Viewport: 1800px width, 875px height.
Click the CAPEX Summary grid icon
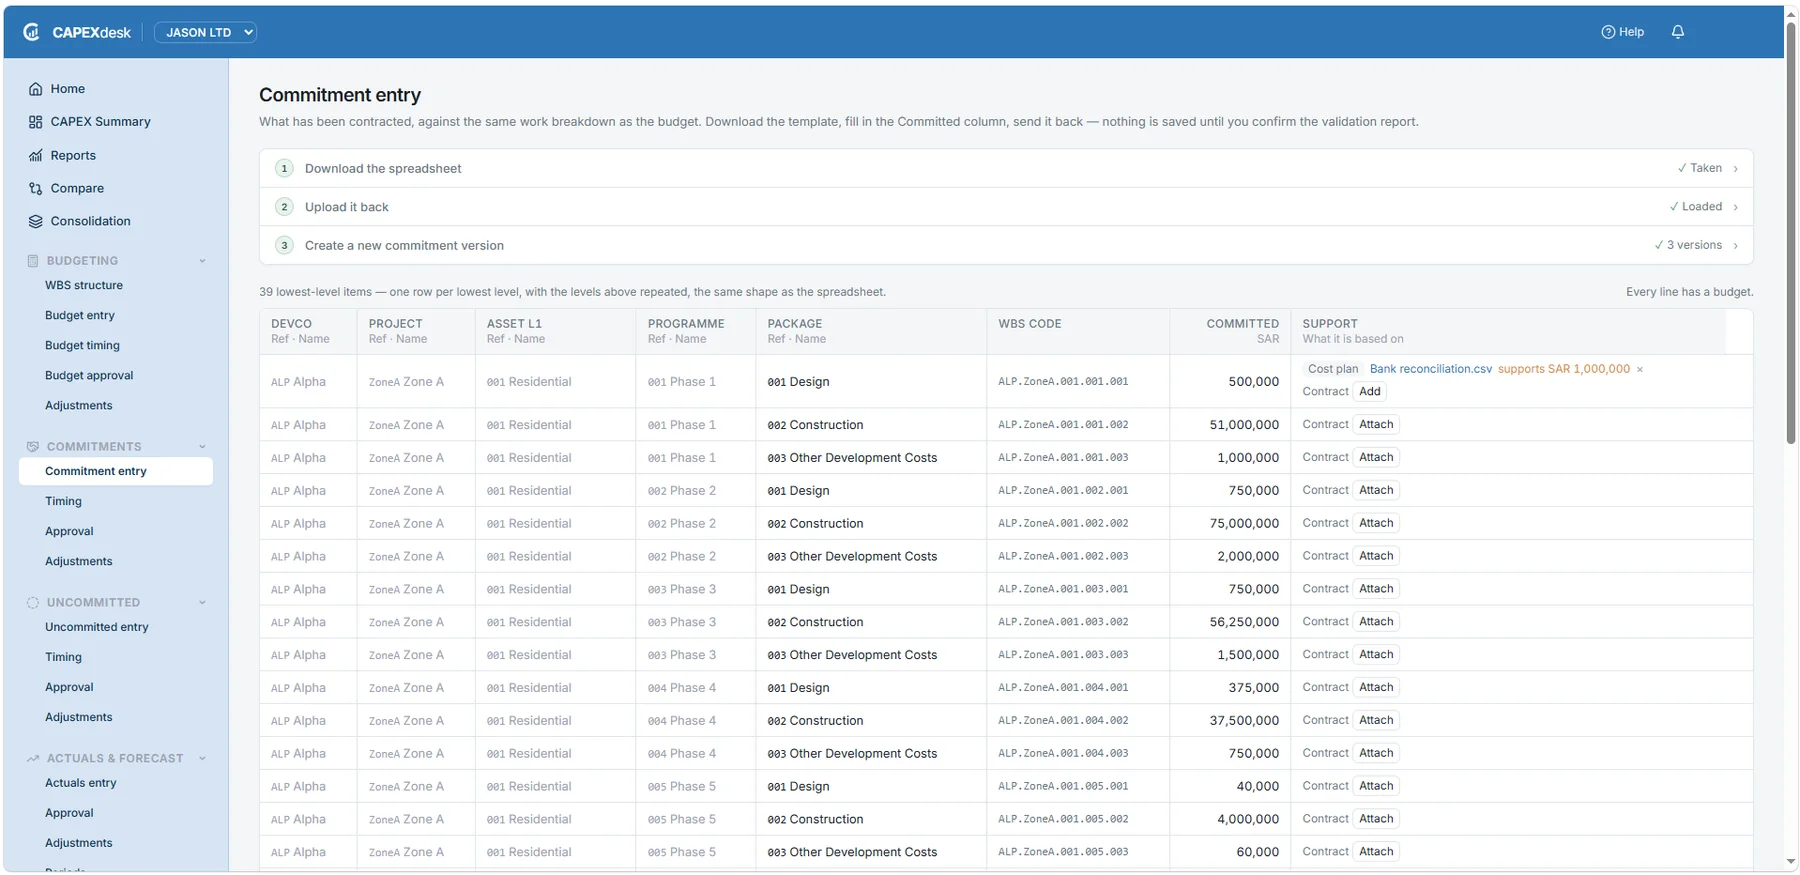[36, 122]
